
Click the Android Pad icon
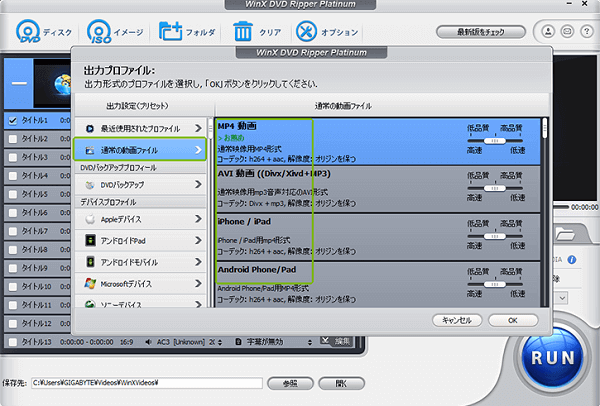tap(90, 241)
